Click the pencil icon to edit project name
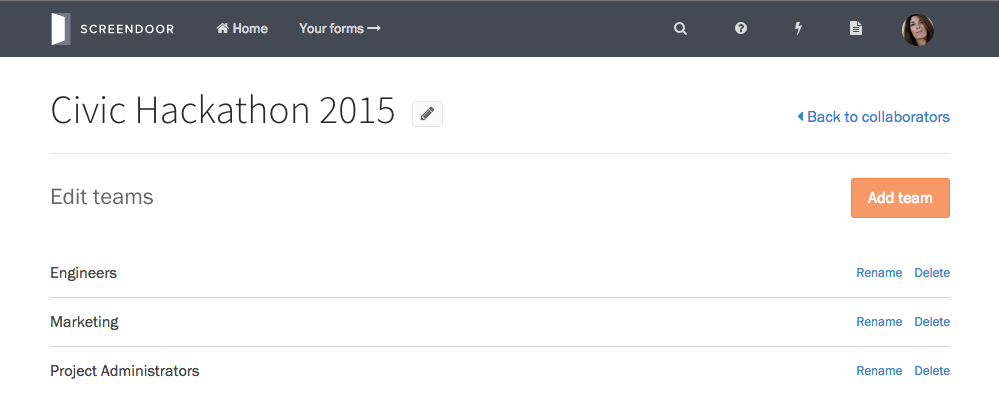This screenshot has width=999, height=402. 428,114
